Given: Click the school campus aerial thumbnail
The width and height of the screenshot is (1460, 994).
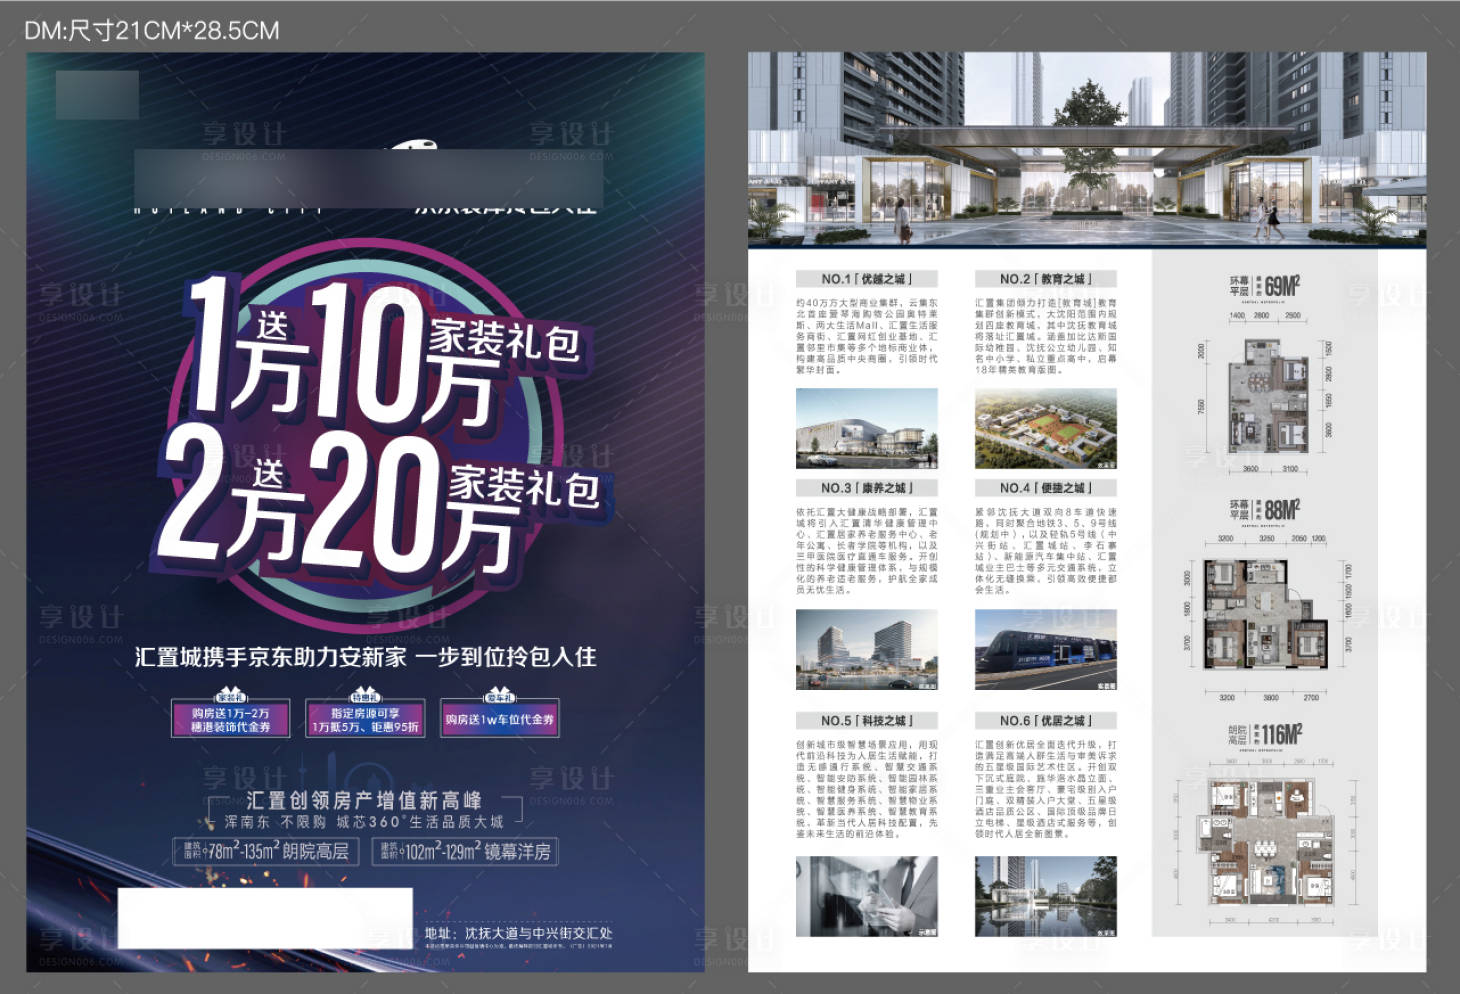Looking at the screenshot, I should pyautogui.click(x=1045, y=428).
